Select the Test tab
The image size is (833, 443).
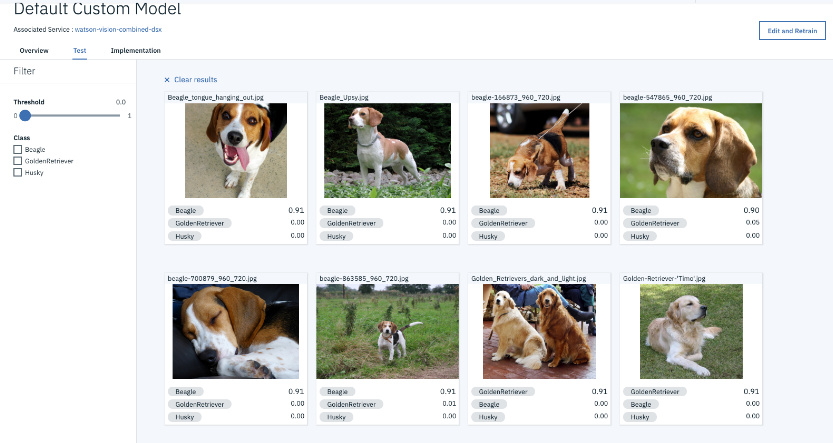pos(80,50)
